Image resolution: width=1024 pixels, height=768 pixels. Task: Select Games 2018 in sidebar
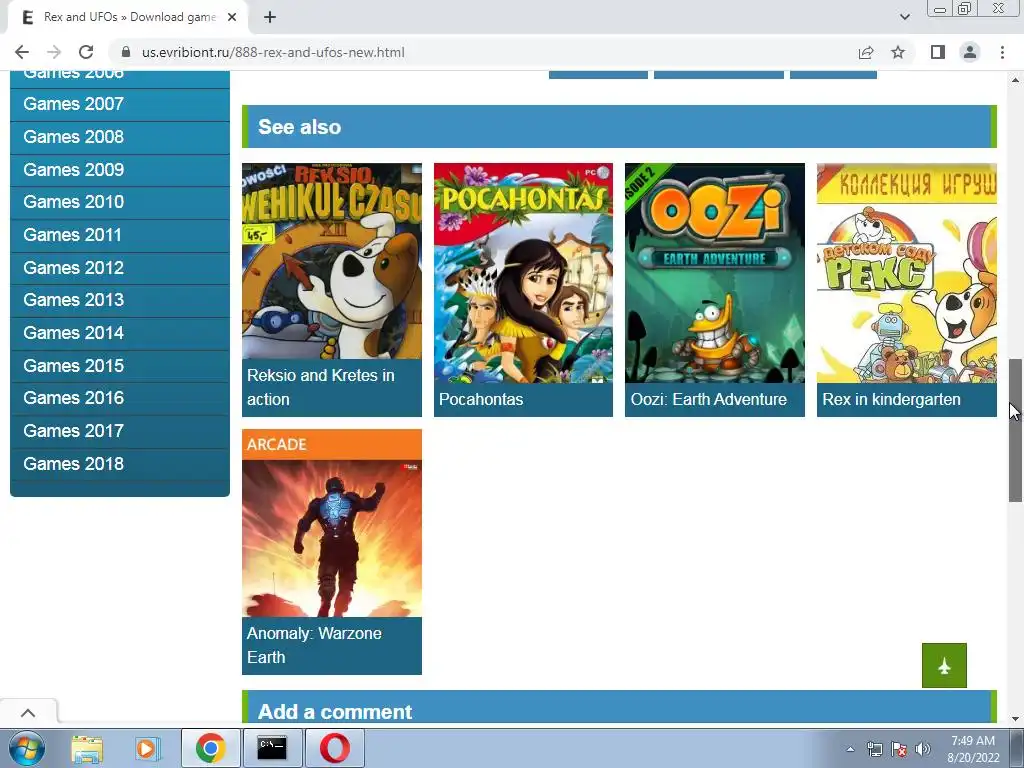pos(120,464)
